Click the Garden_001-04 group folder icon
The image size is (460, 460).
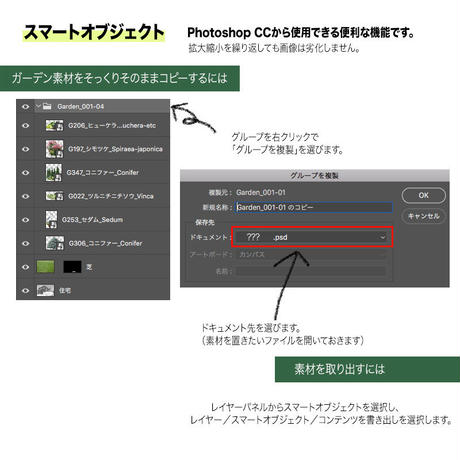click(47, 106)
